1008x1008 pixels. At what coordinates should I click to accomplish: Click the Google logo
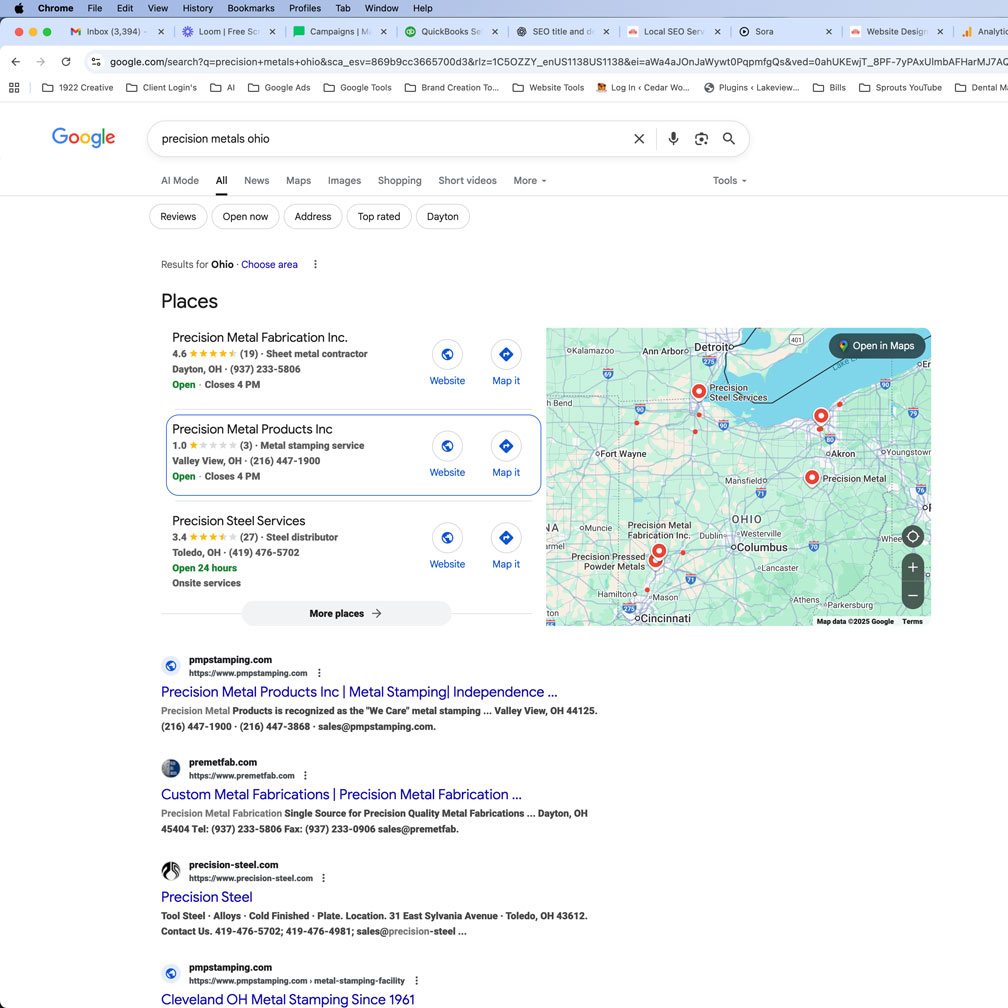84,138
